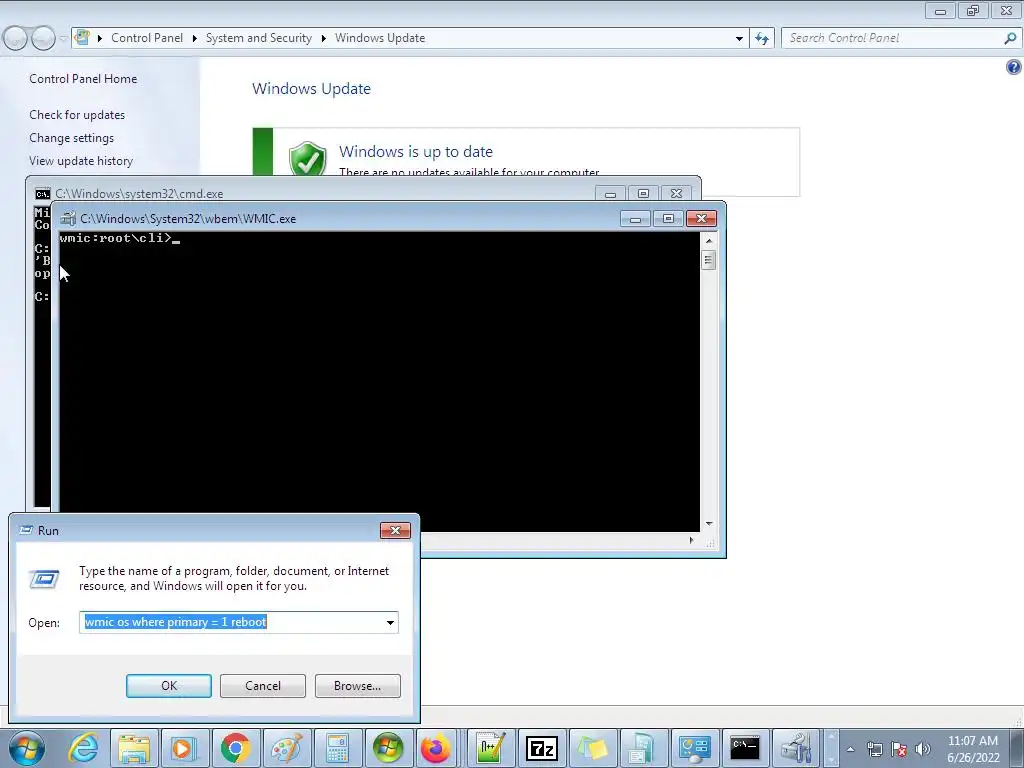
Task: Open Windows Media Player taskbar icon
Action: 184,748
